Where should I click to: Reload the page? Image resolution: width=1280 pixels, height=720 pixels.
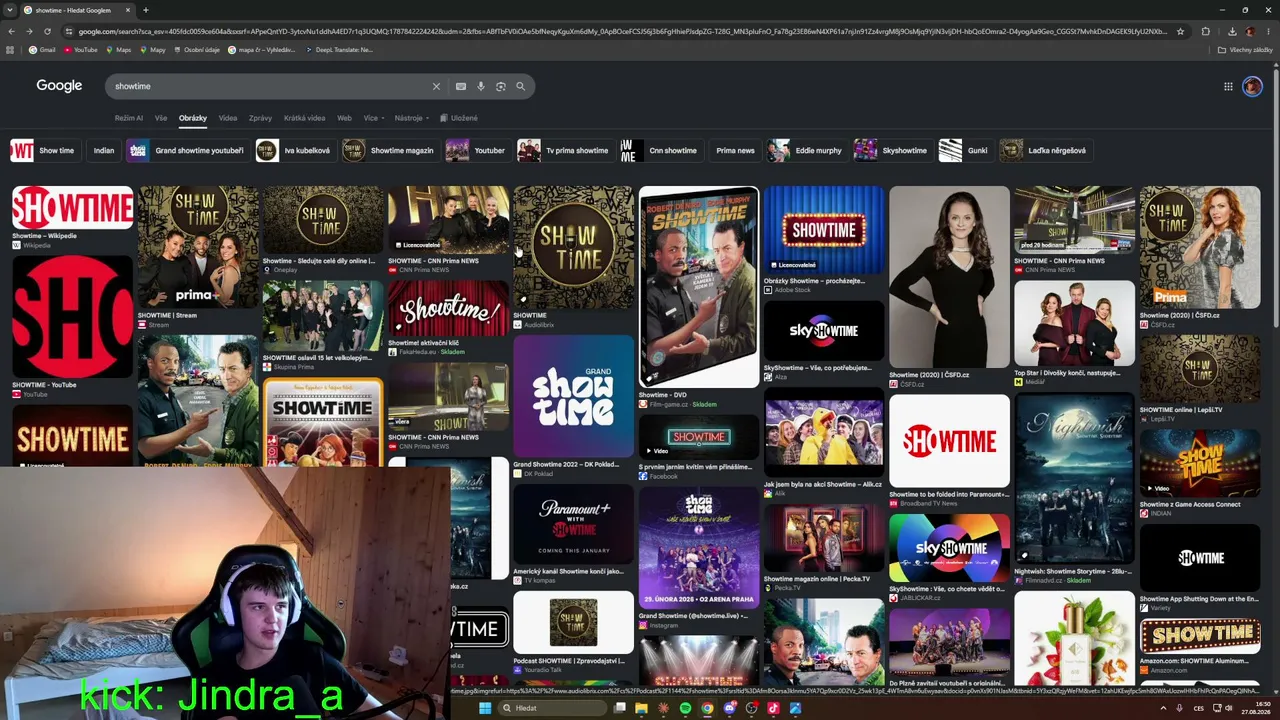pos(47,31)
